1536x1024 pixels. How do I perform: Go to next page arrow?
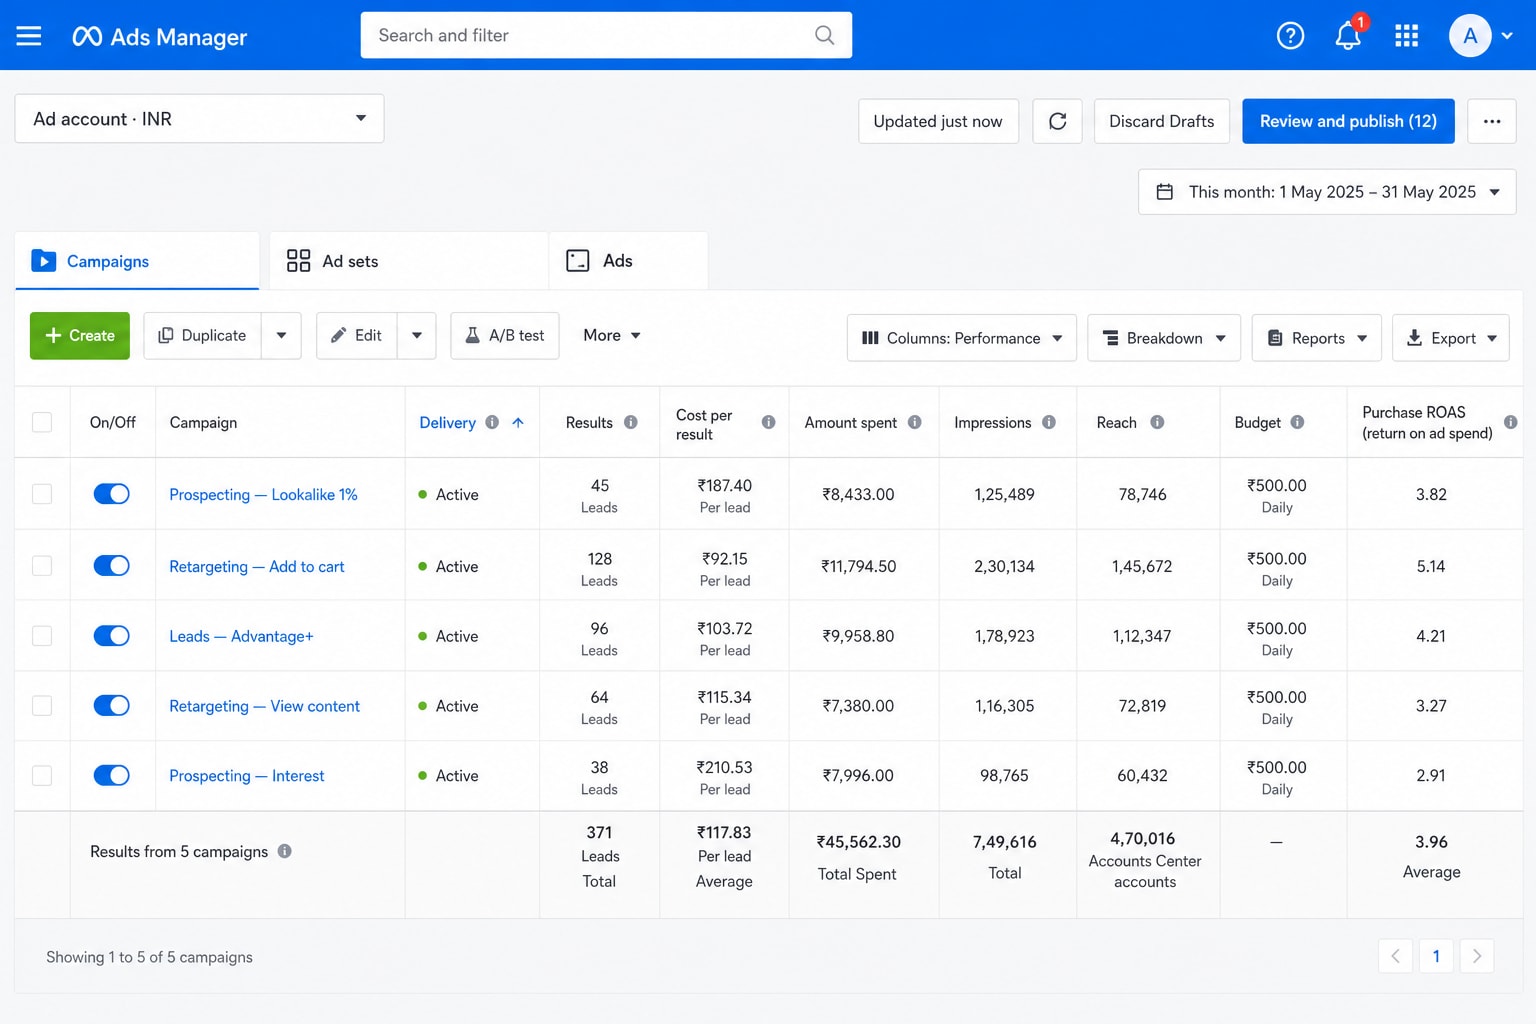coord(1477,956)
